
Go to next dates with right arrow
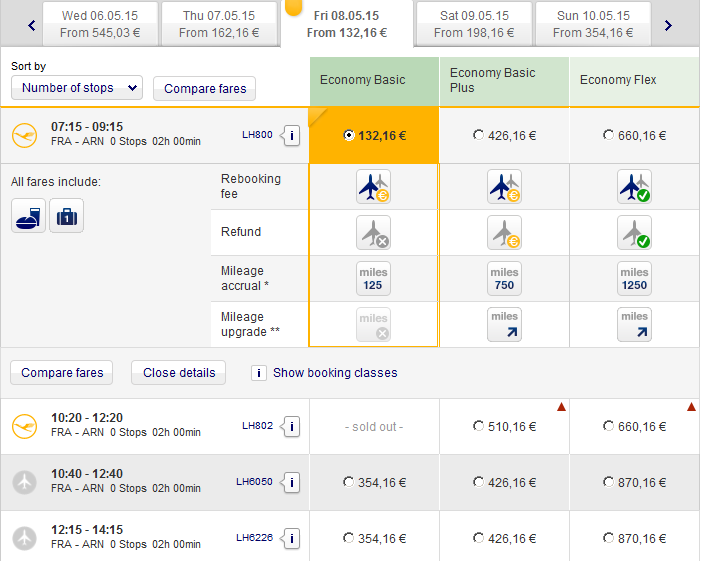[x=668, y=24]
